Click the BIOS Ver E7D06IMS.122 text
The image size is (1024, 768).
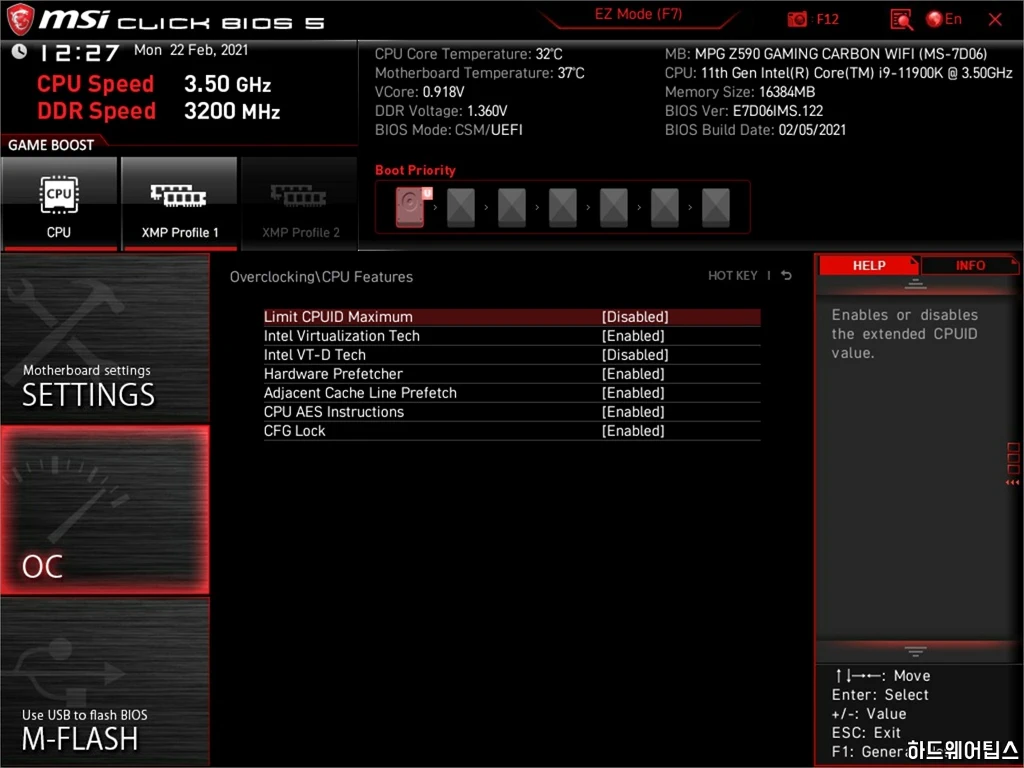744,110
